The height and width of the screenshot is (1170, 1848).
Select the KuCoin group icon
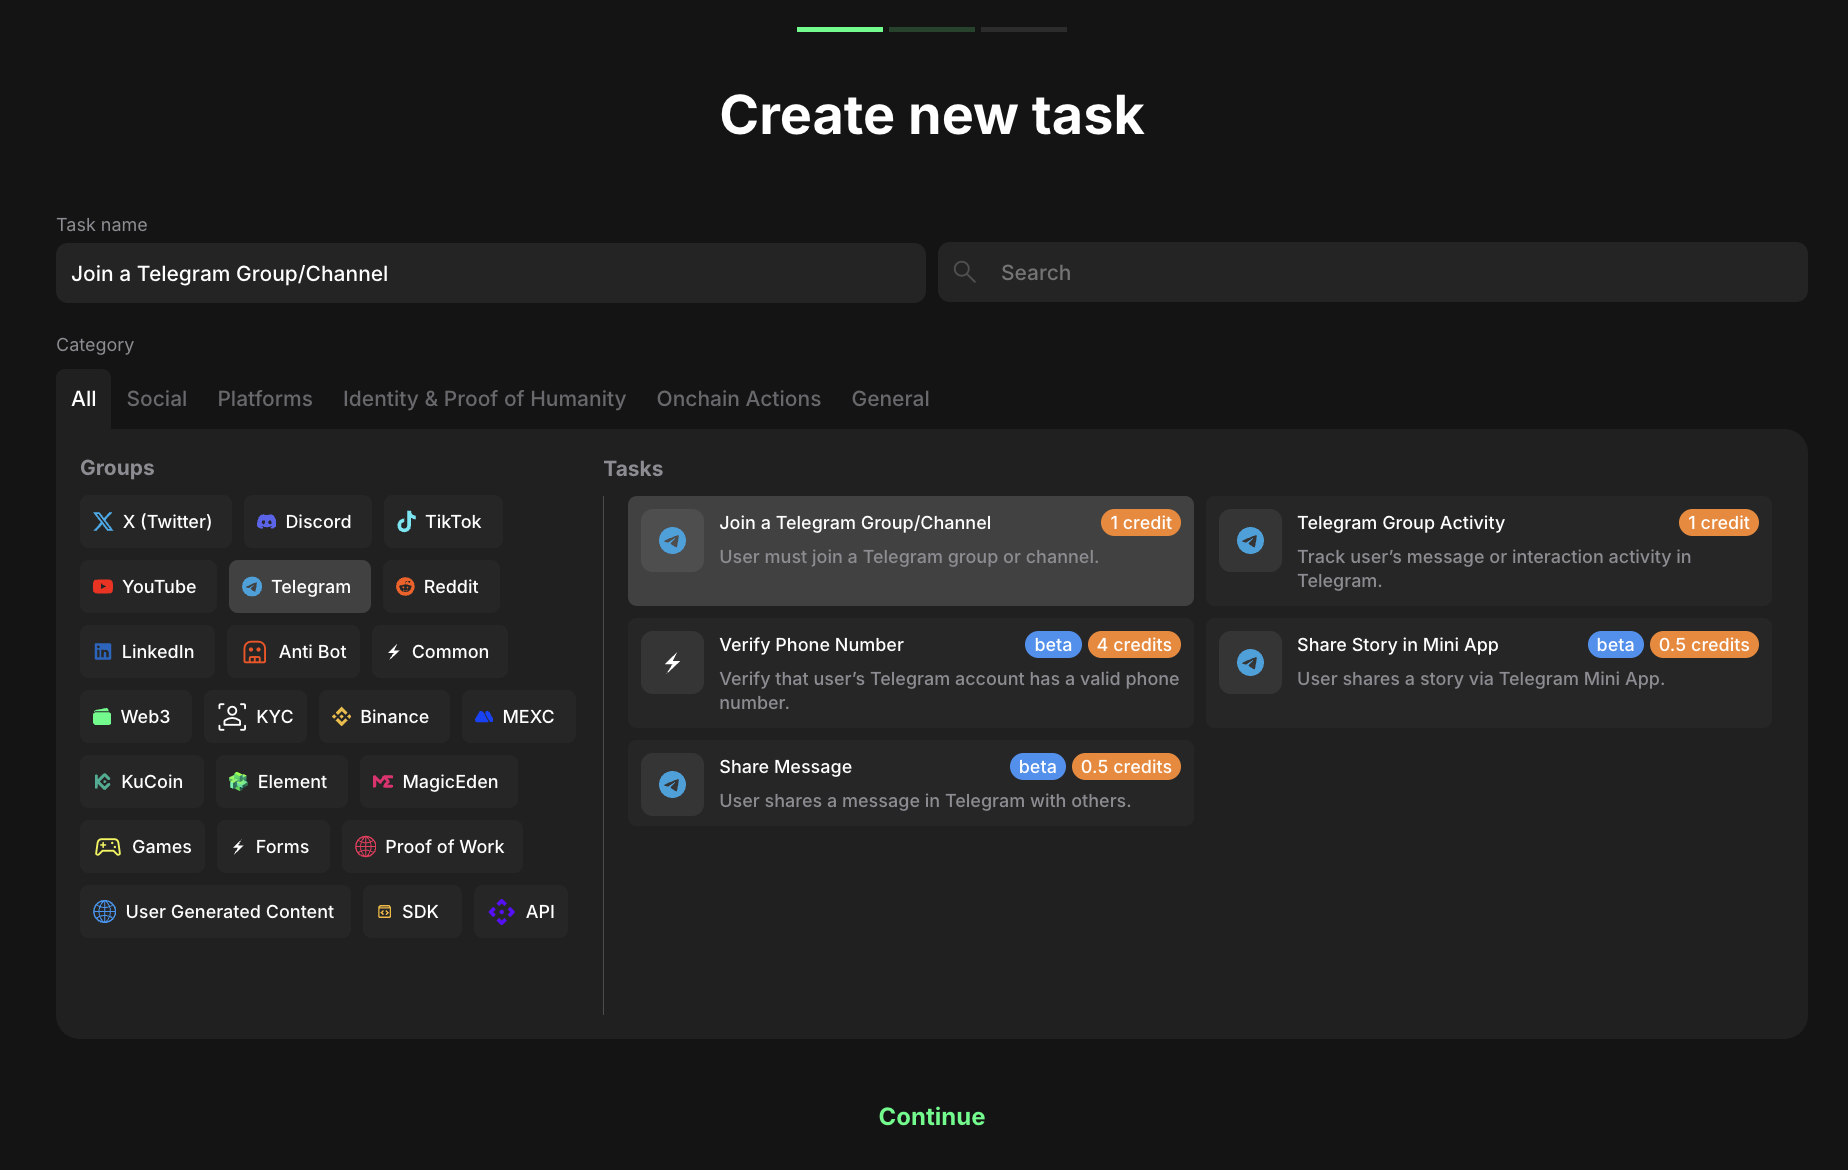[102, 782]
